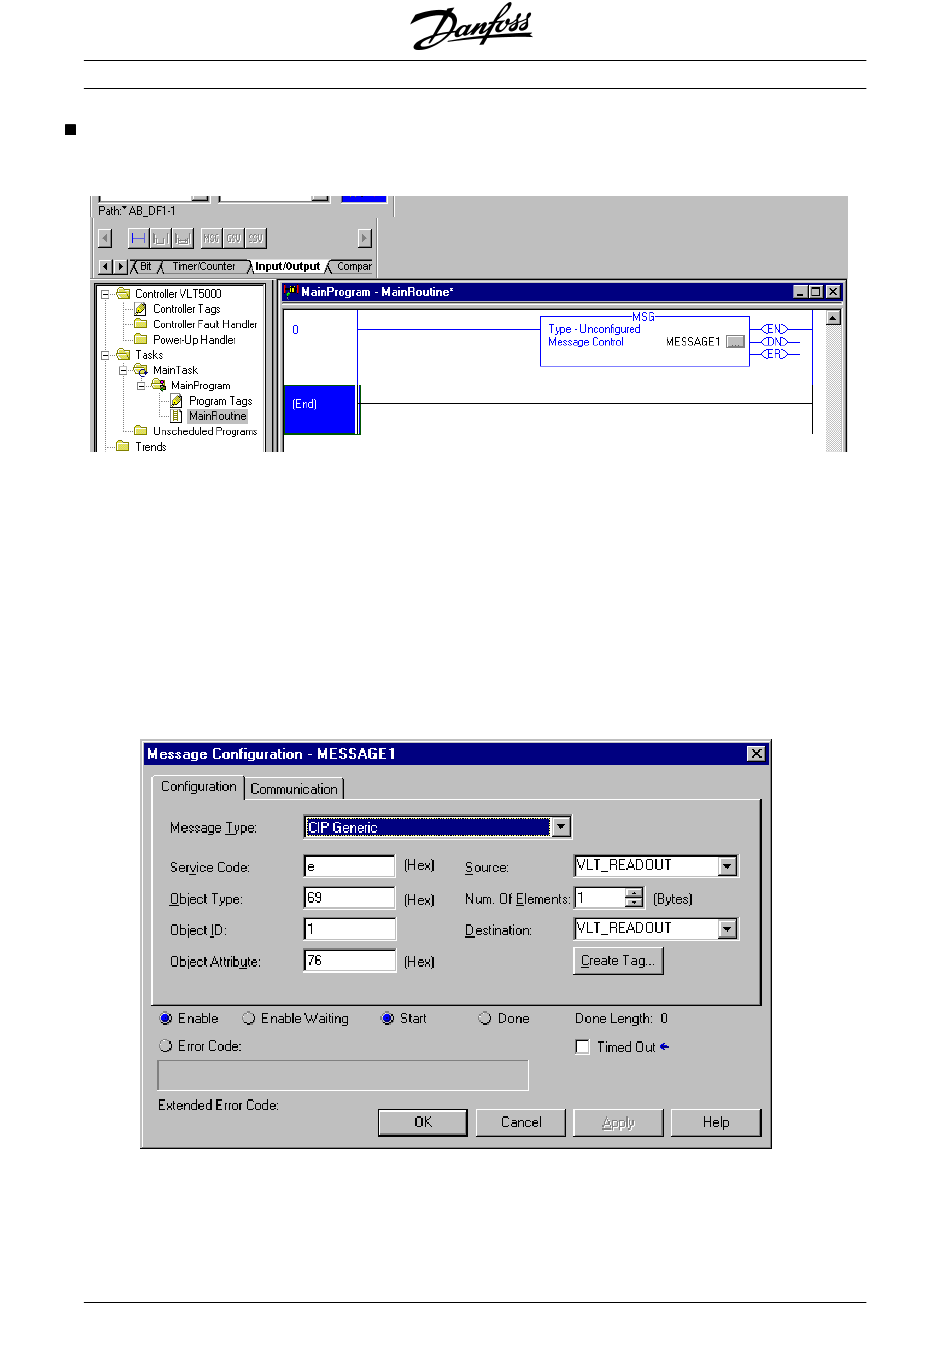This screenshot has width=950, height=1360.
Task: Click the Create Tag... button
Action: click(618, 960)
